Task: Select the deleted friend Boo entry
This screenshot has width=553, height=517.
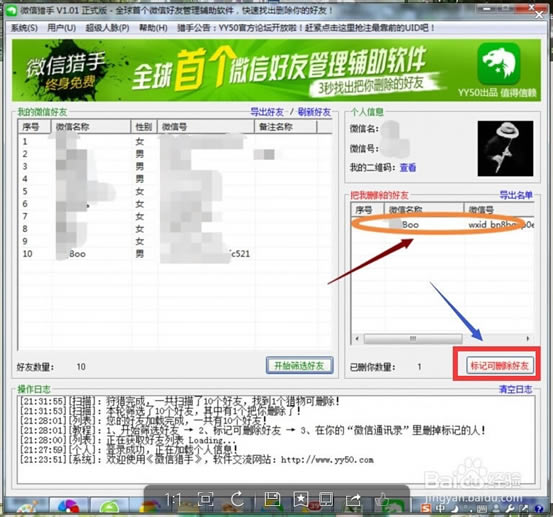Action: coord(443,225)
